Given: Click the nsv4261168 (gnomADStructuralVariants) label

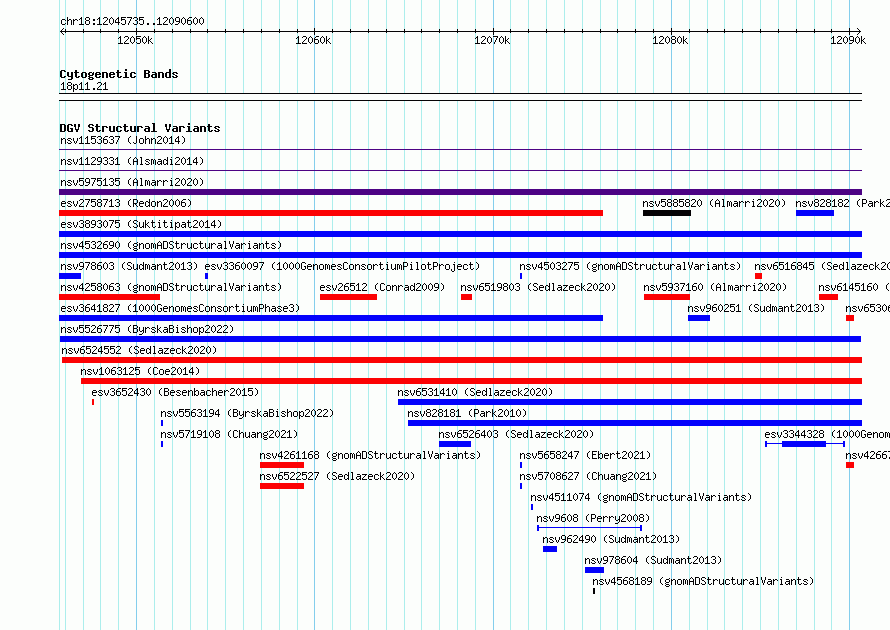Looking at the screenshot, I should (370, 455).
